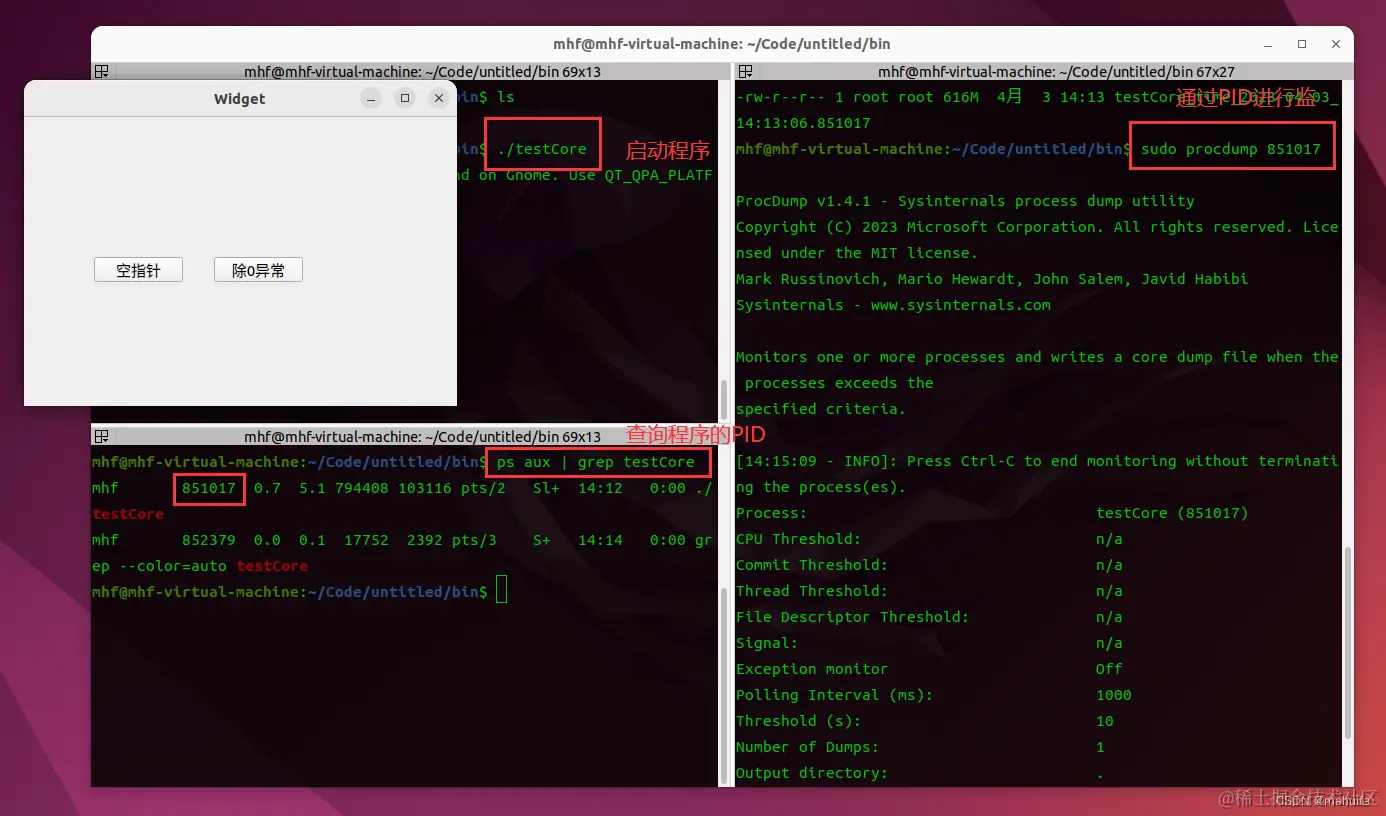
Task: Click the grid icon of top-left terminal pane
Action: [x=101, y=71]
